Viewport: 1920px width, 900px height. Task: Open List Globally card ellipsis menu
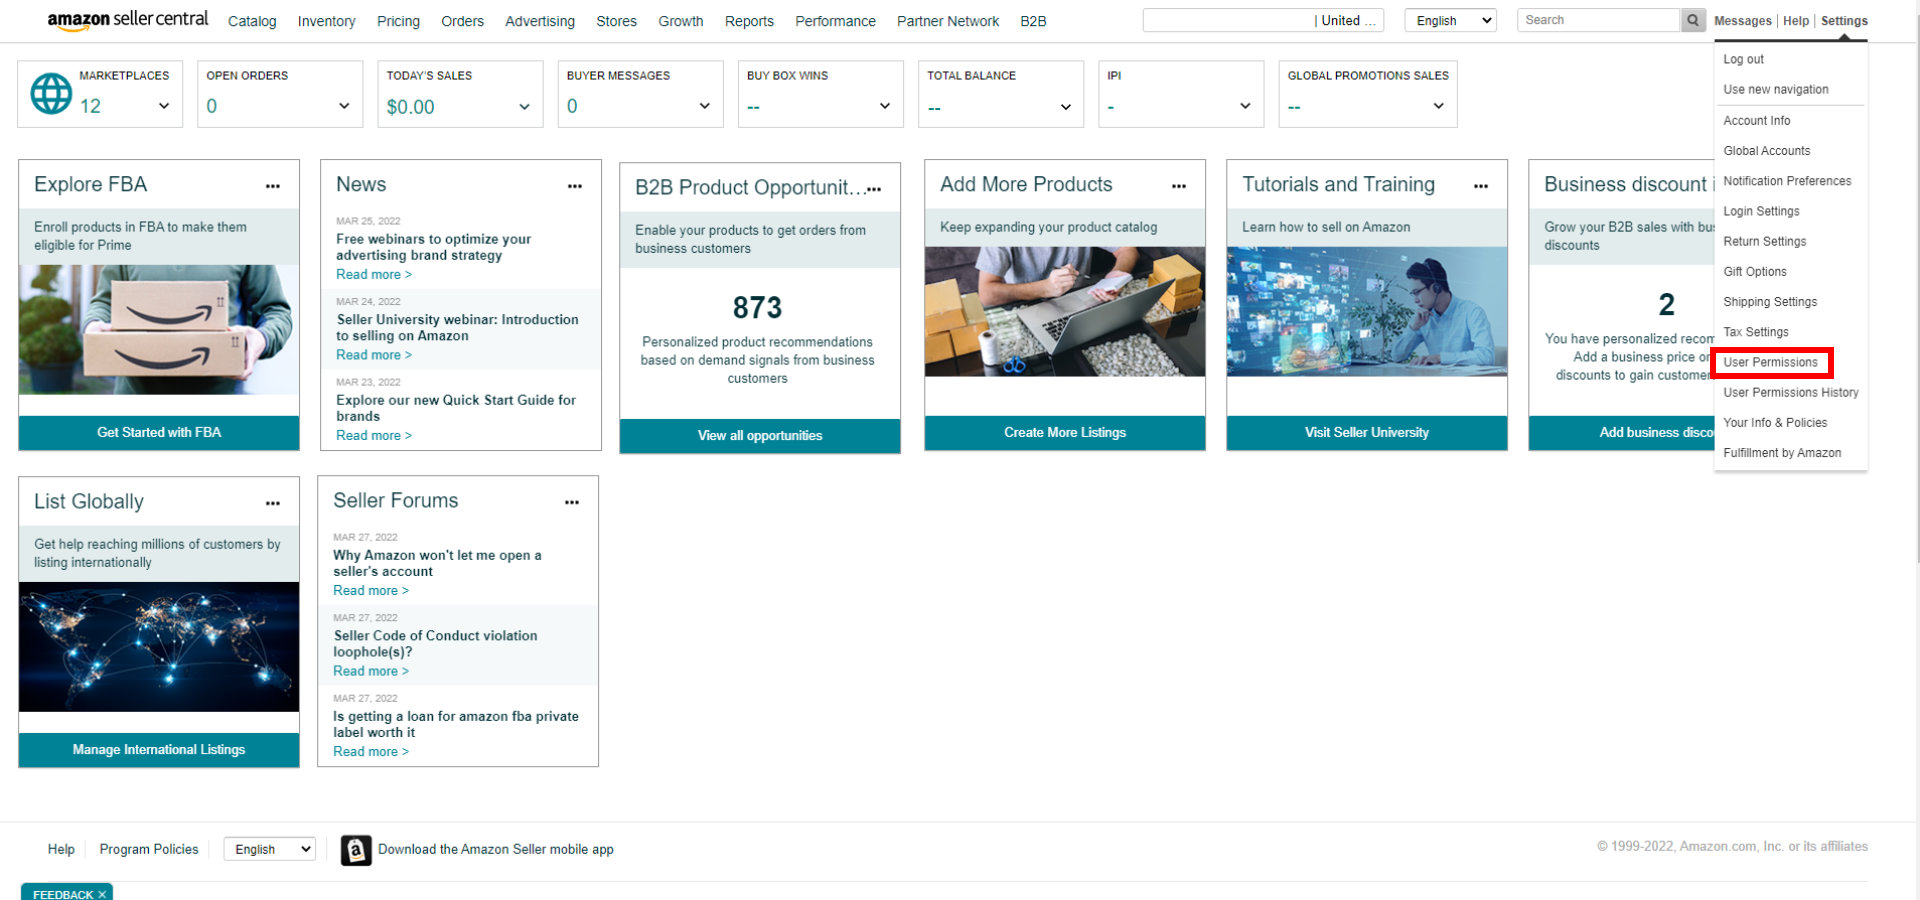click(273, 503)
